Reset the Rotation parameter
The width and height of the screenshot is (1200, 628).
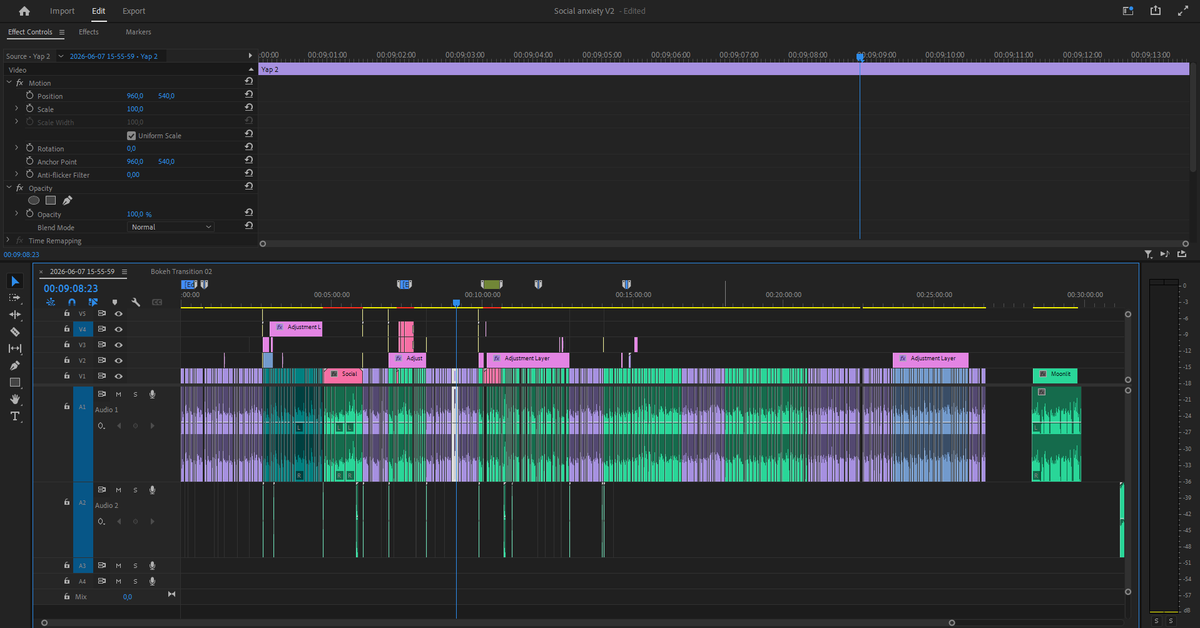[248, 148]
